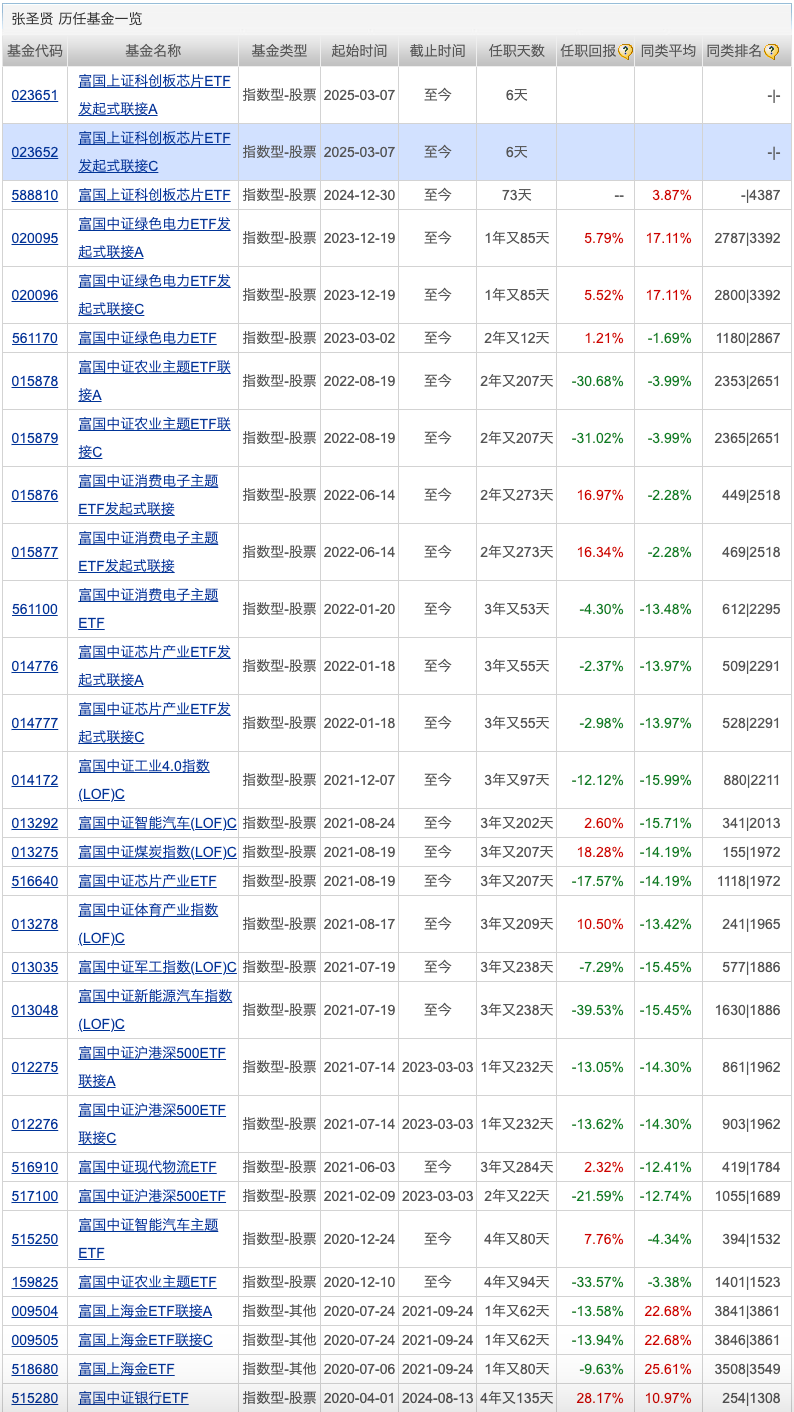
Task: Open 富国中证银行ETF link
Action: point(133,1398)
